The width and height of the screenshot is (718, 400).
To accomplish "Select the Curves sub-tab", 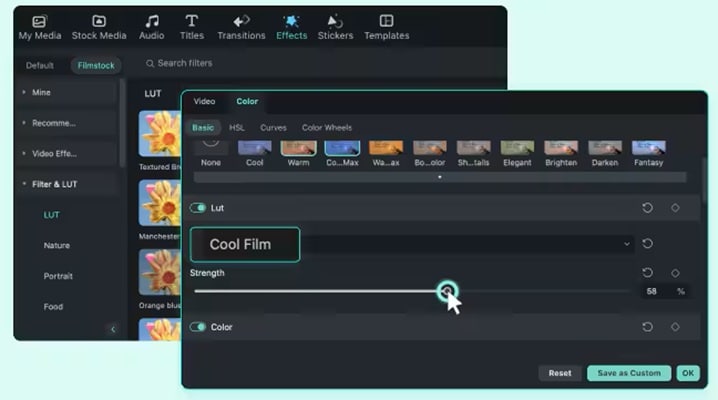I will pos(273,128).
